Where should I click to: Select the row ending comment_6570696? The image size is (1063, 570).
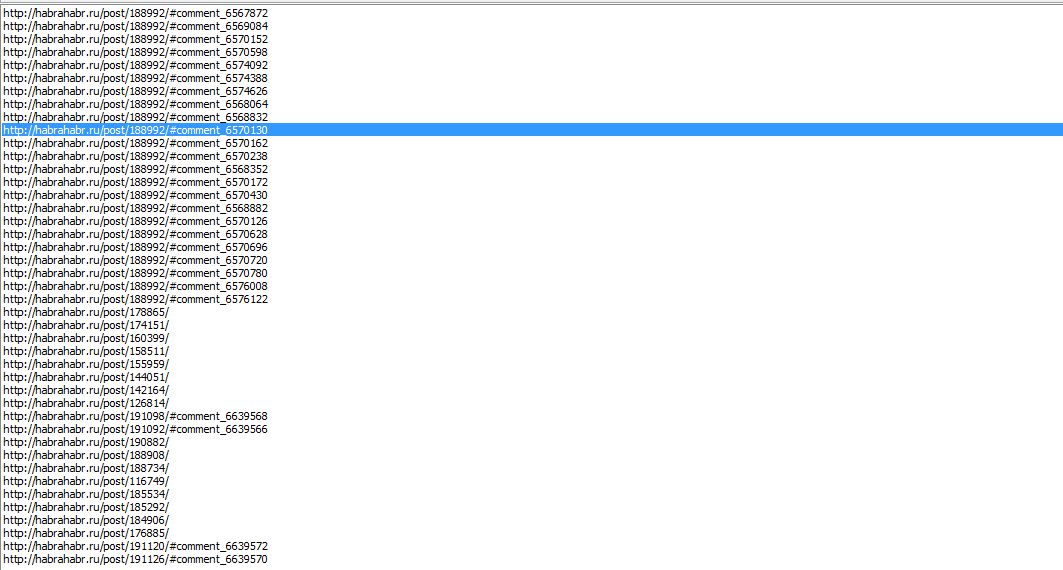click(x=136, y=247)
